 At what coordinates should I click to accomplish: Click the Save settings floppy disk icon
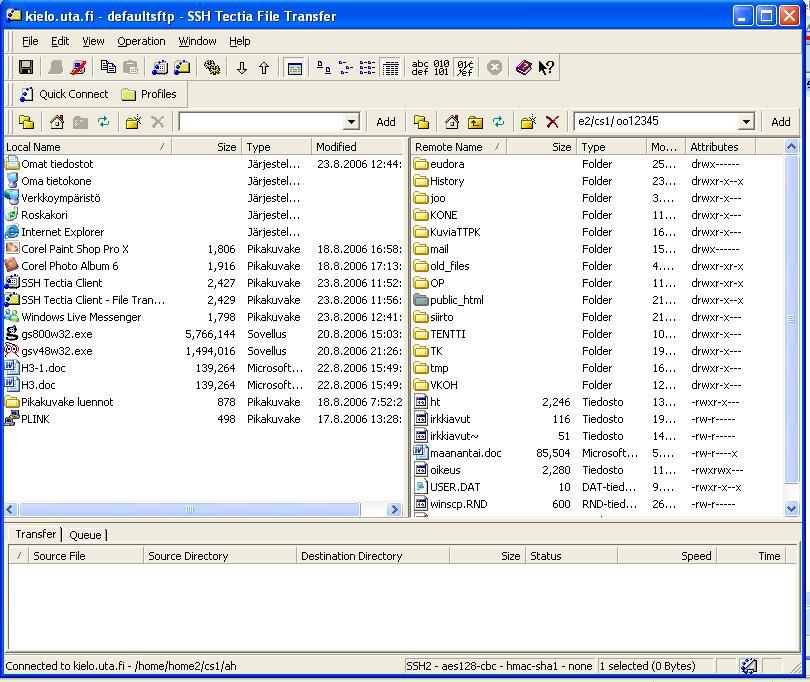click(x=26, y=67)
